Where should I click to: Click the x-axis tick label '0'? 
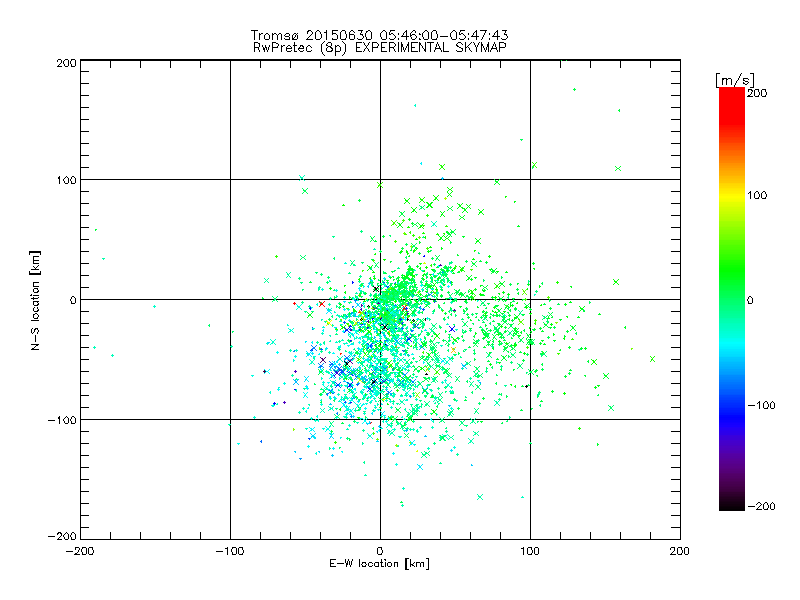coord(380,551)
